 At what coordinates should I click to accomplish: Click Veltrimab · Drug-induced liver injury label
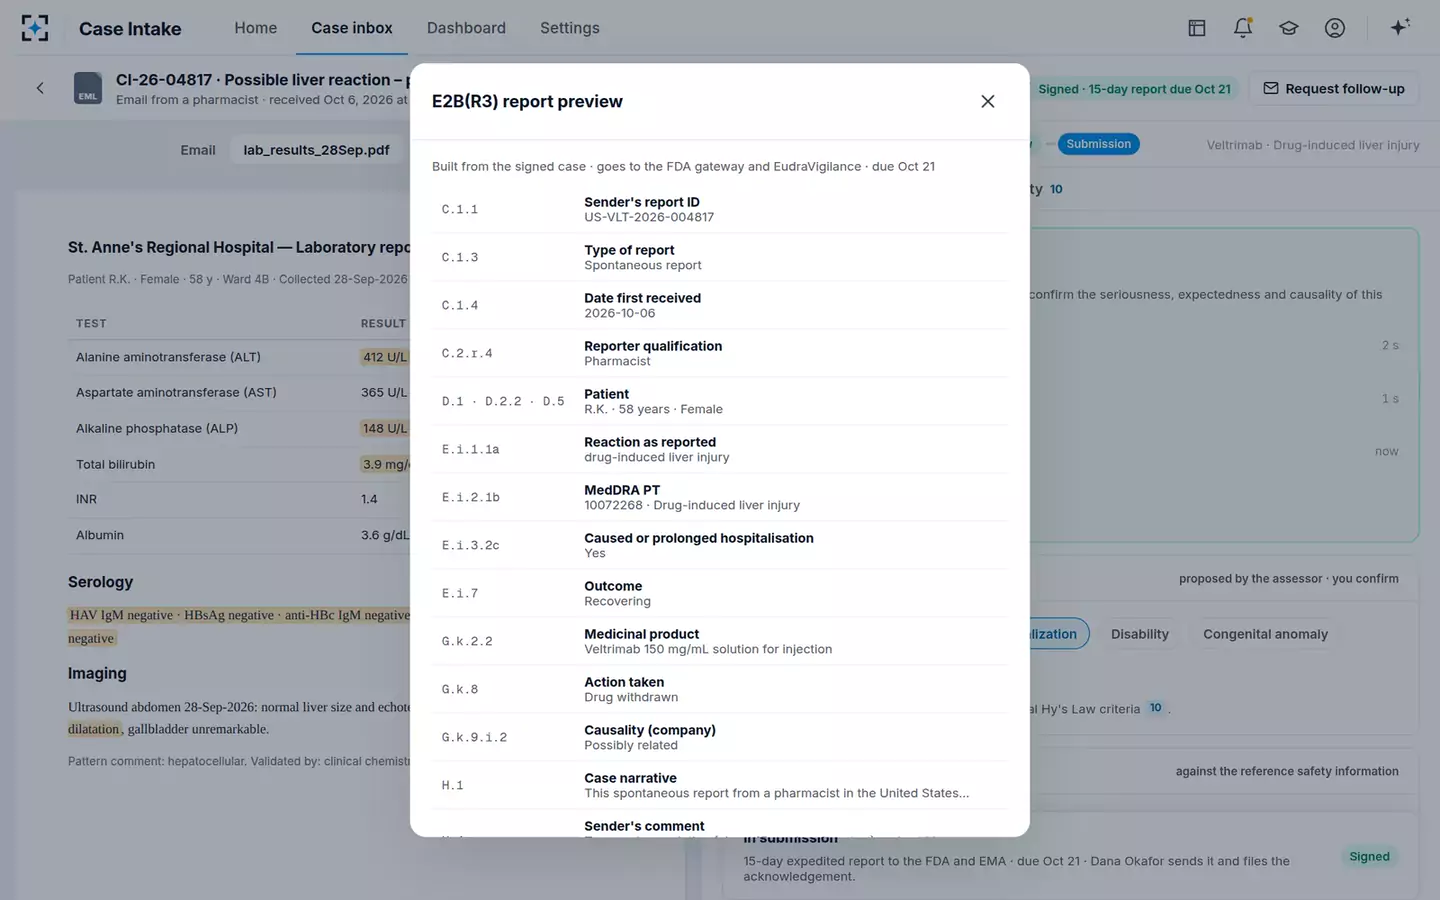[x=1313, y=145]
